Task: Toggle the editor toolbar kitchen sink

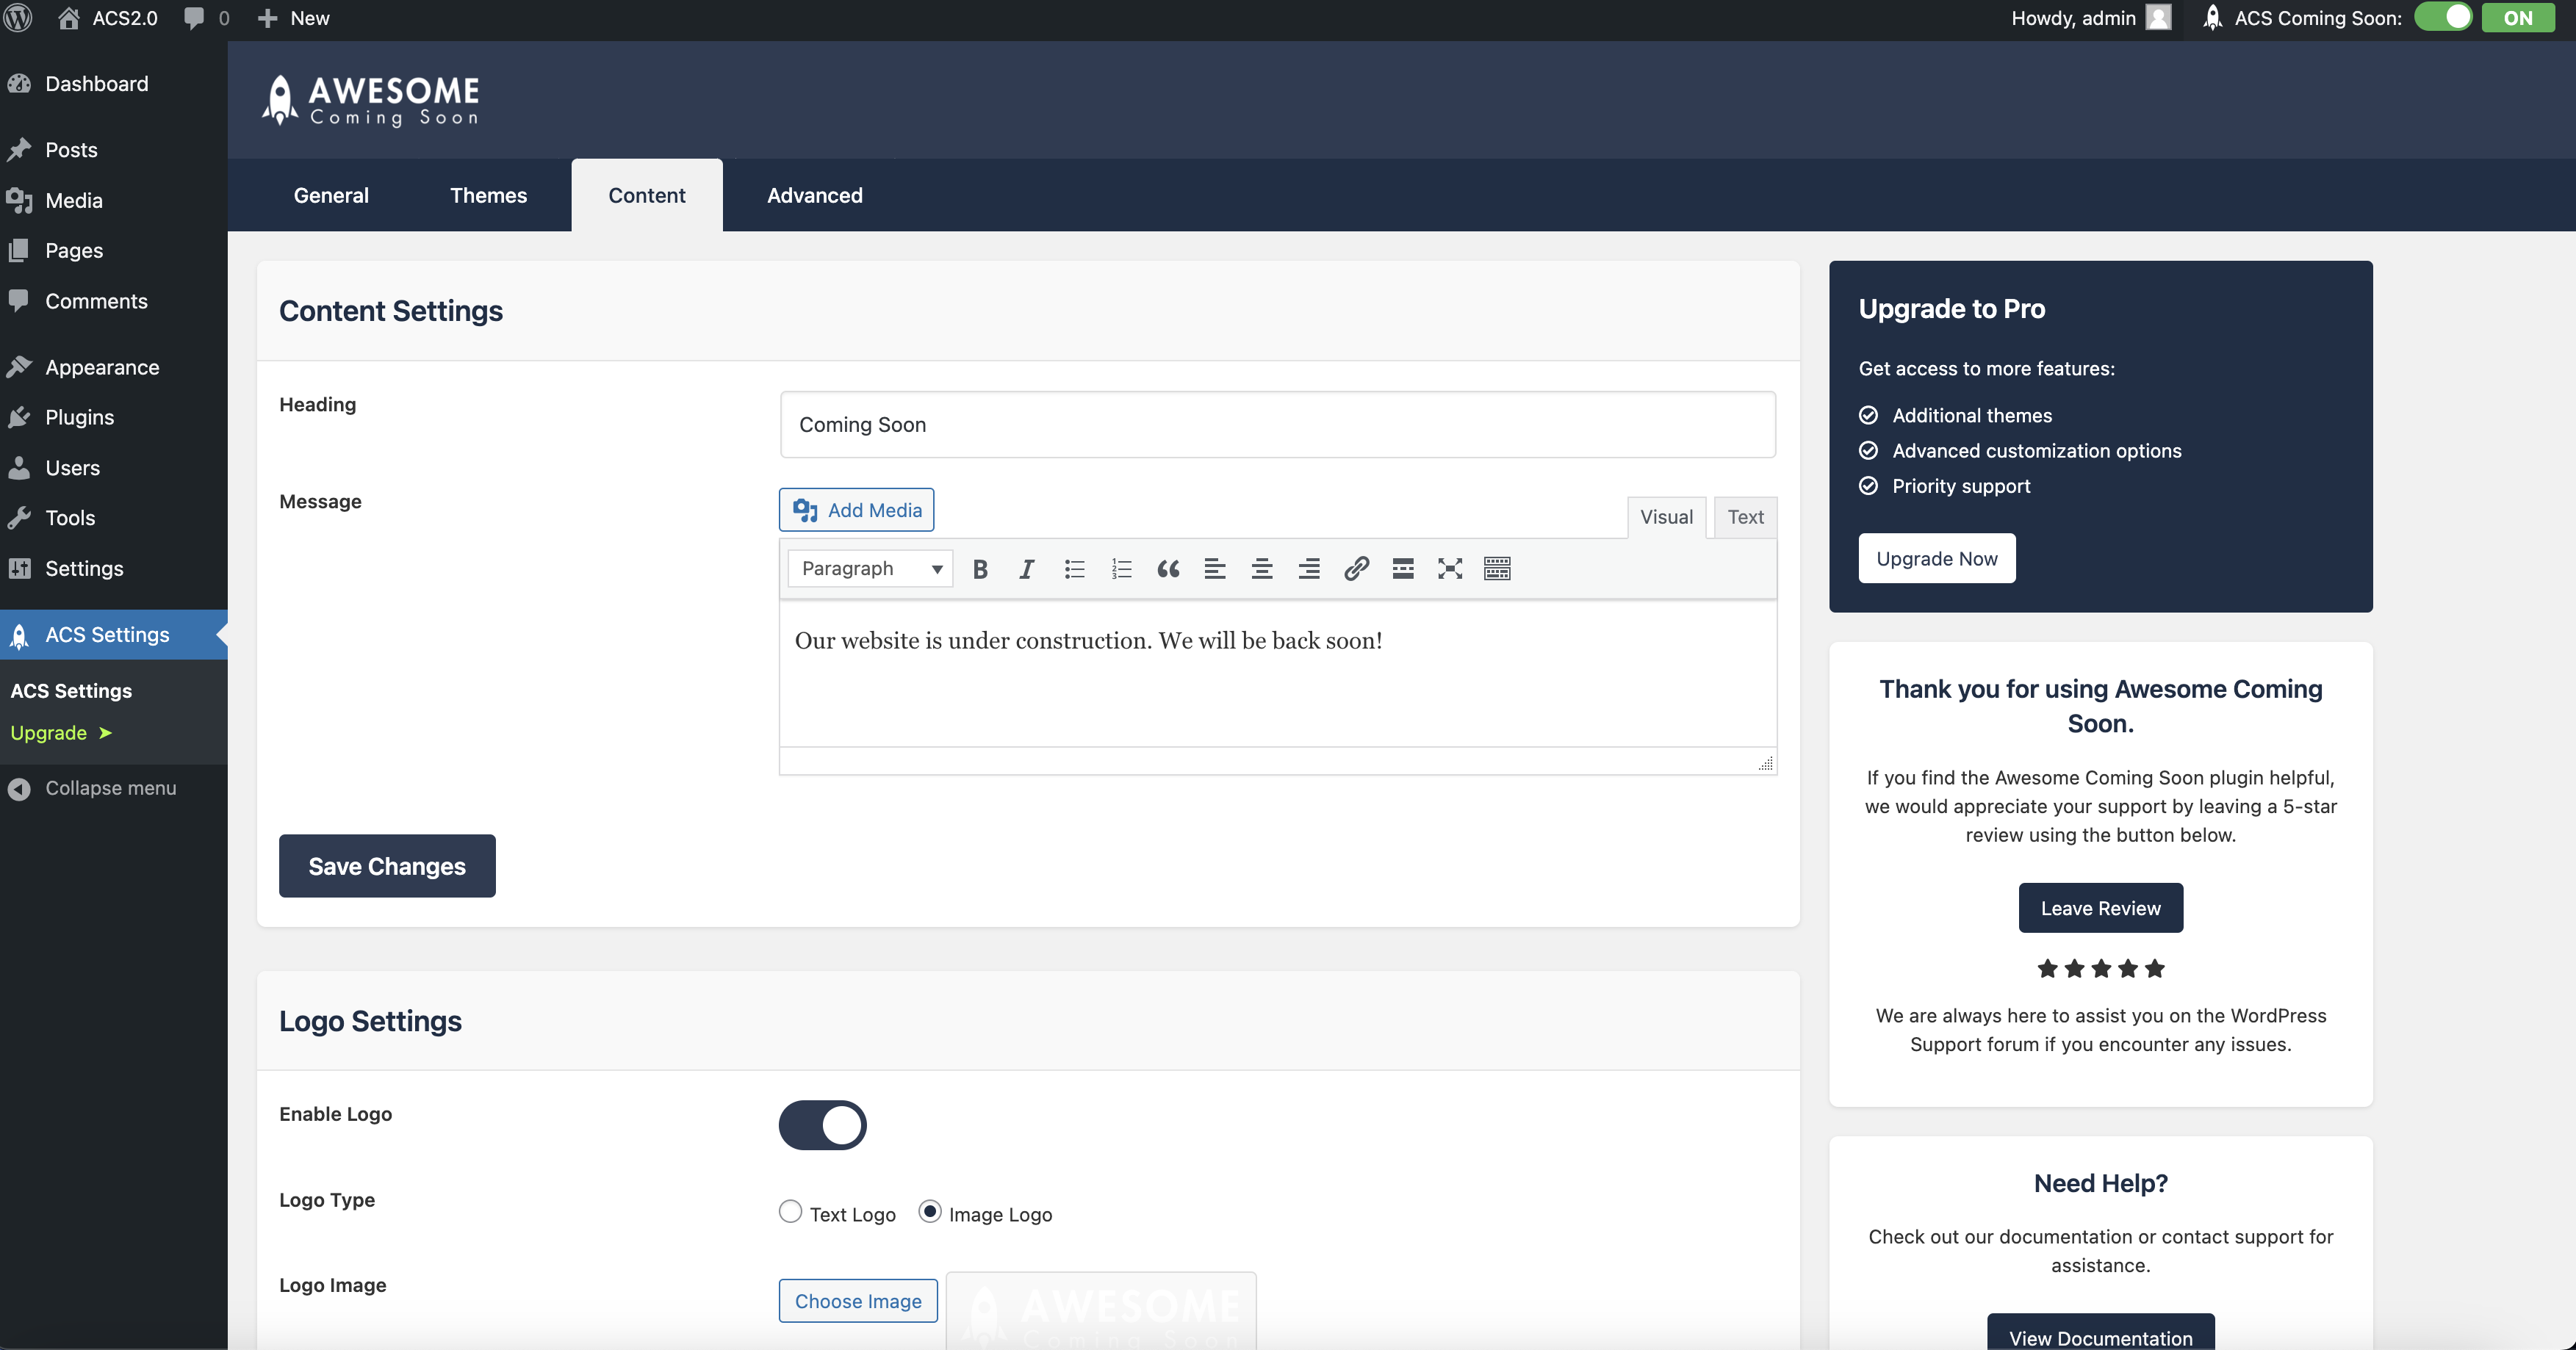Action: (1497, 569)
